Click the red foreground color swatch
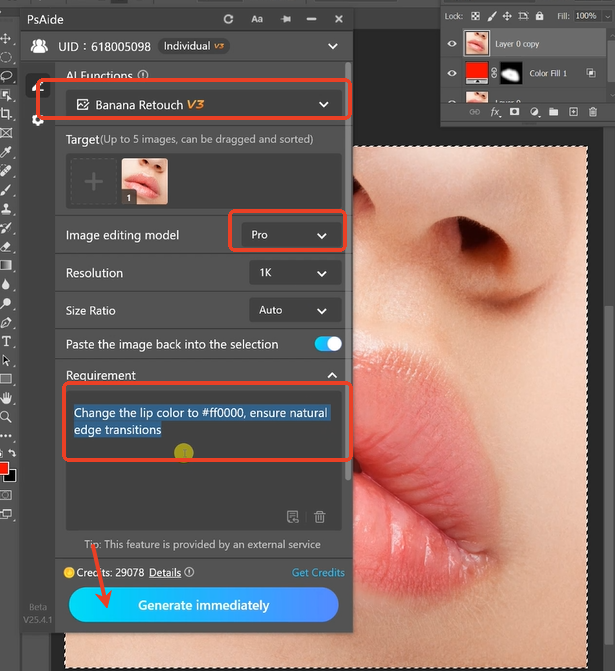This screenshot has width=615, height=671. 4,469
